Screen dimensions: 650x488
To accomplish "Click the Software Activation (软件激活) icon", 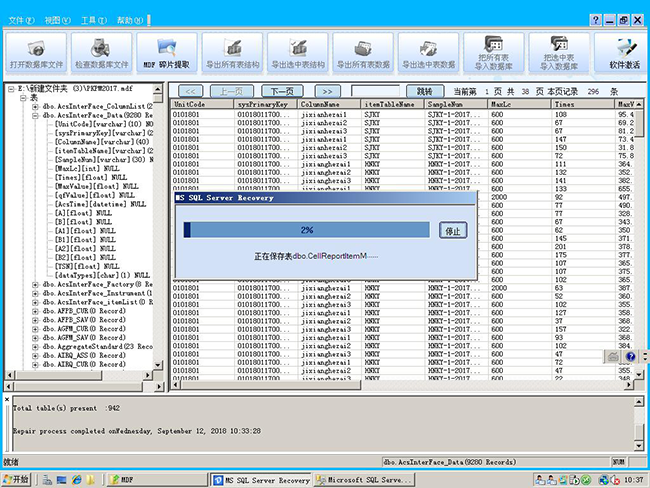I will (x=622, y=53).
